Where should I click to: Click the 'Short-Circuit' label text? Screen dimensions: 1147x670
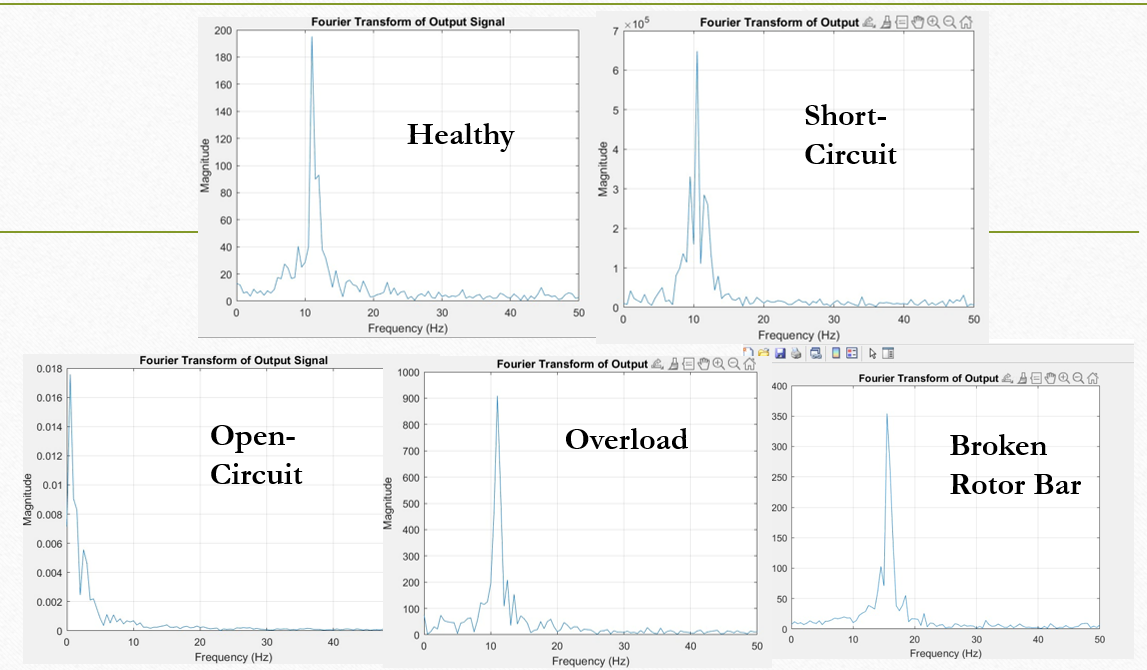pos(850,135)
